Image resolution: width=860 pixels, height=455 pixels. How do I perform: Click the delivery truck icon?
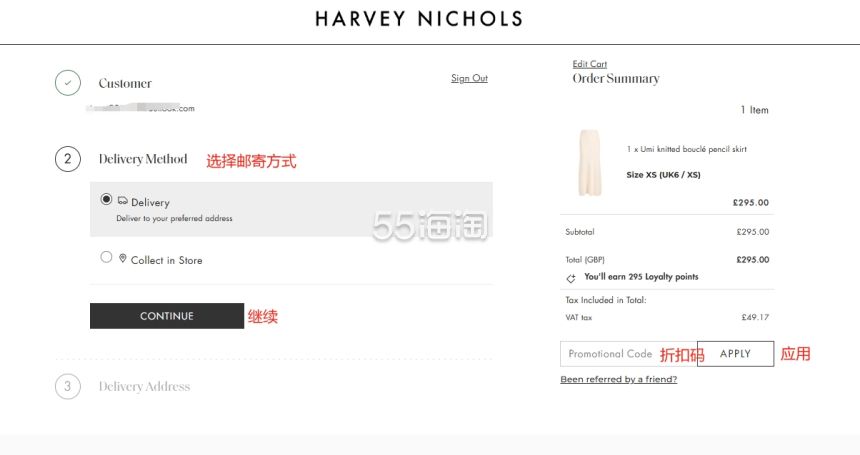click(123, 201)
